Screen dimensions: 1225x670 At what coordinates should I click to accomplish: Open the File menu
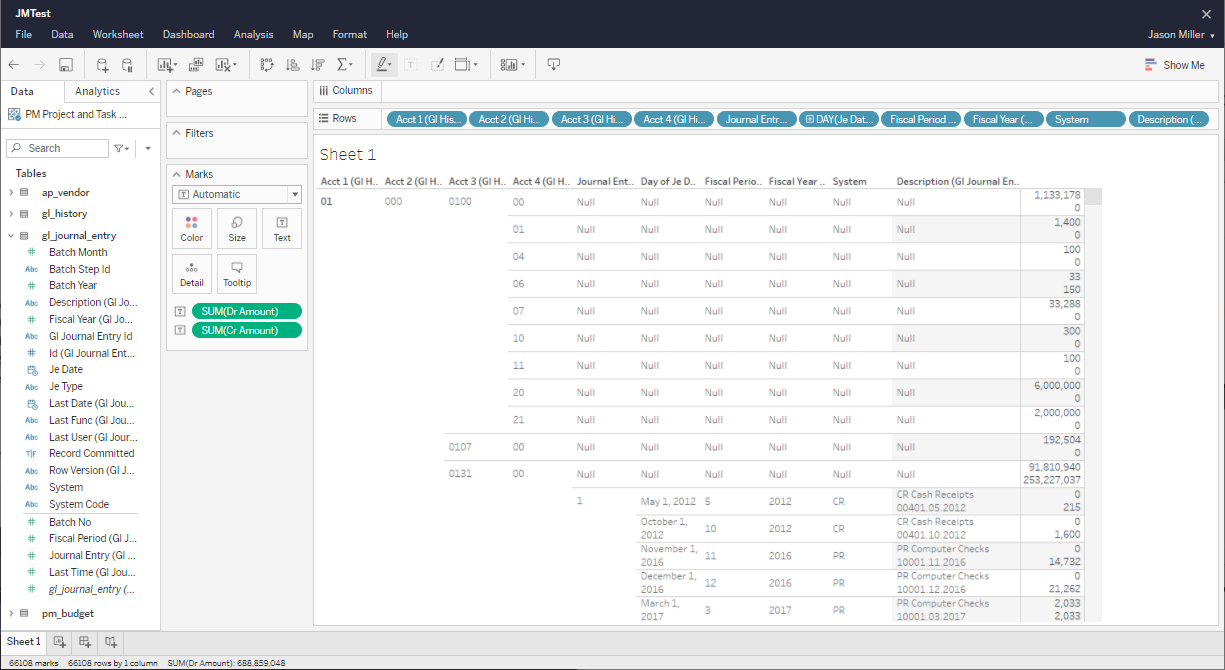tap(24, 34)
